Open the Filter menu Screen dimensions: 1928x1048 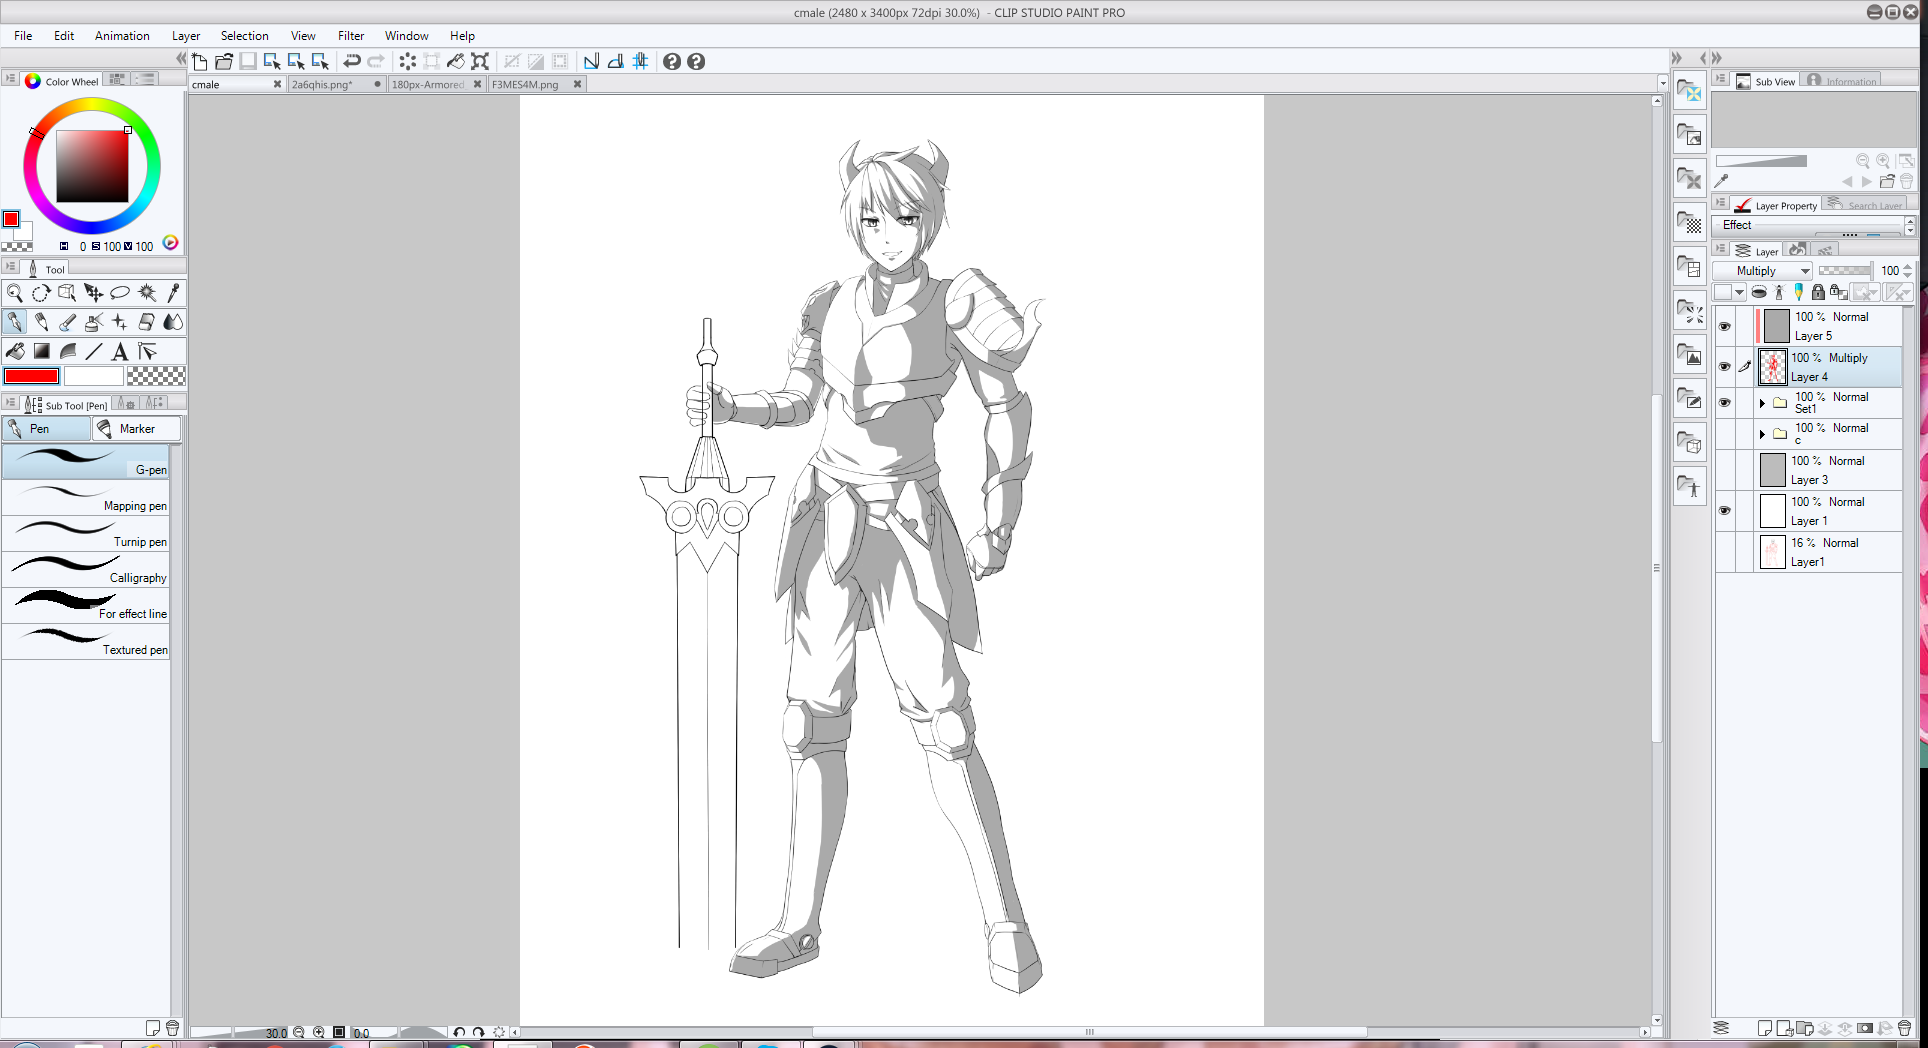[350, 36]
